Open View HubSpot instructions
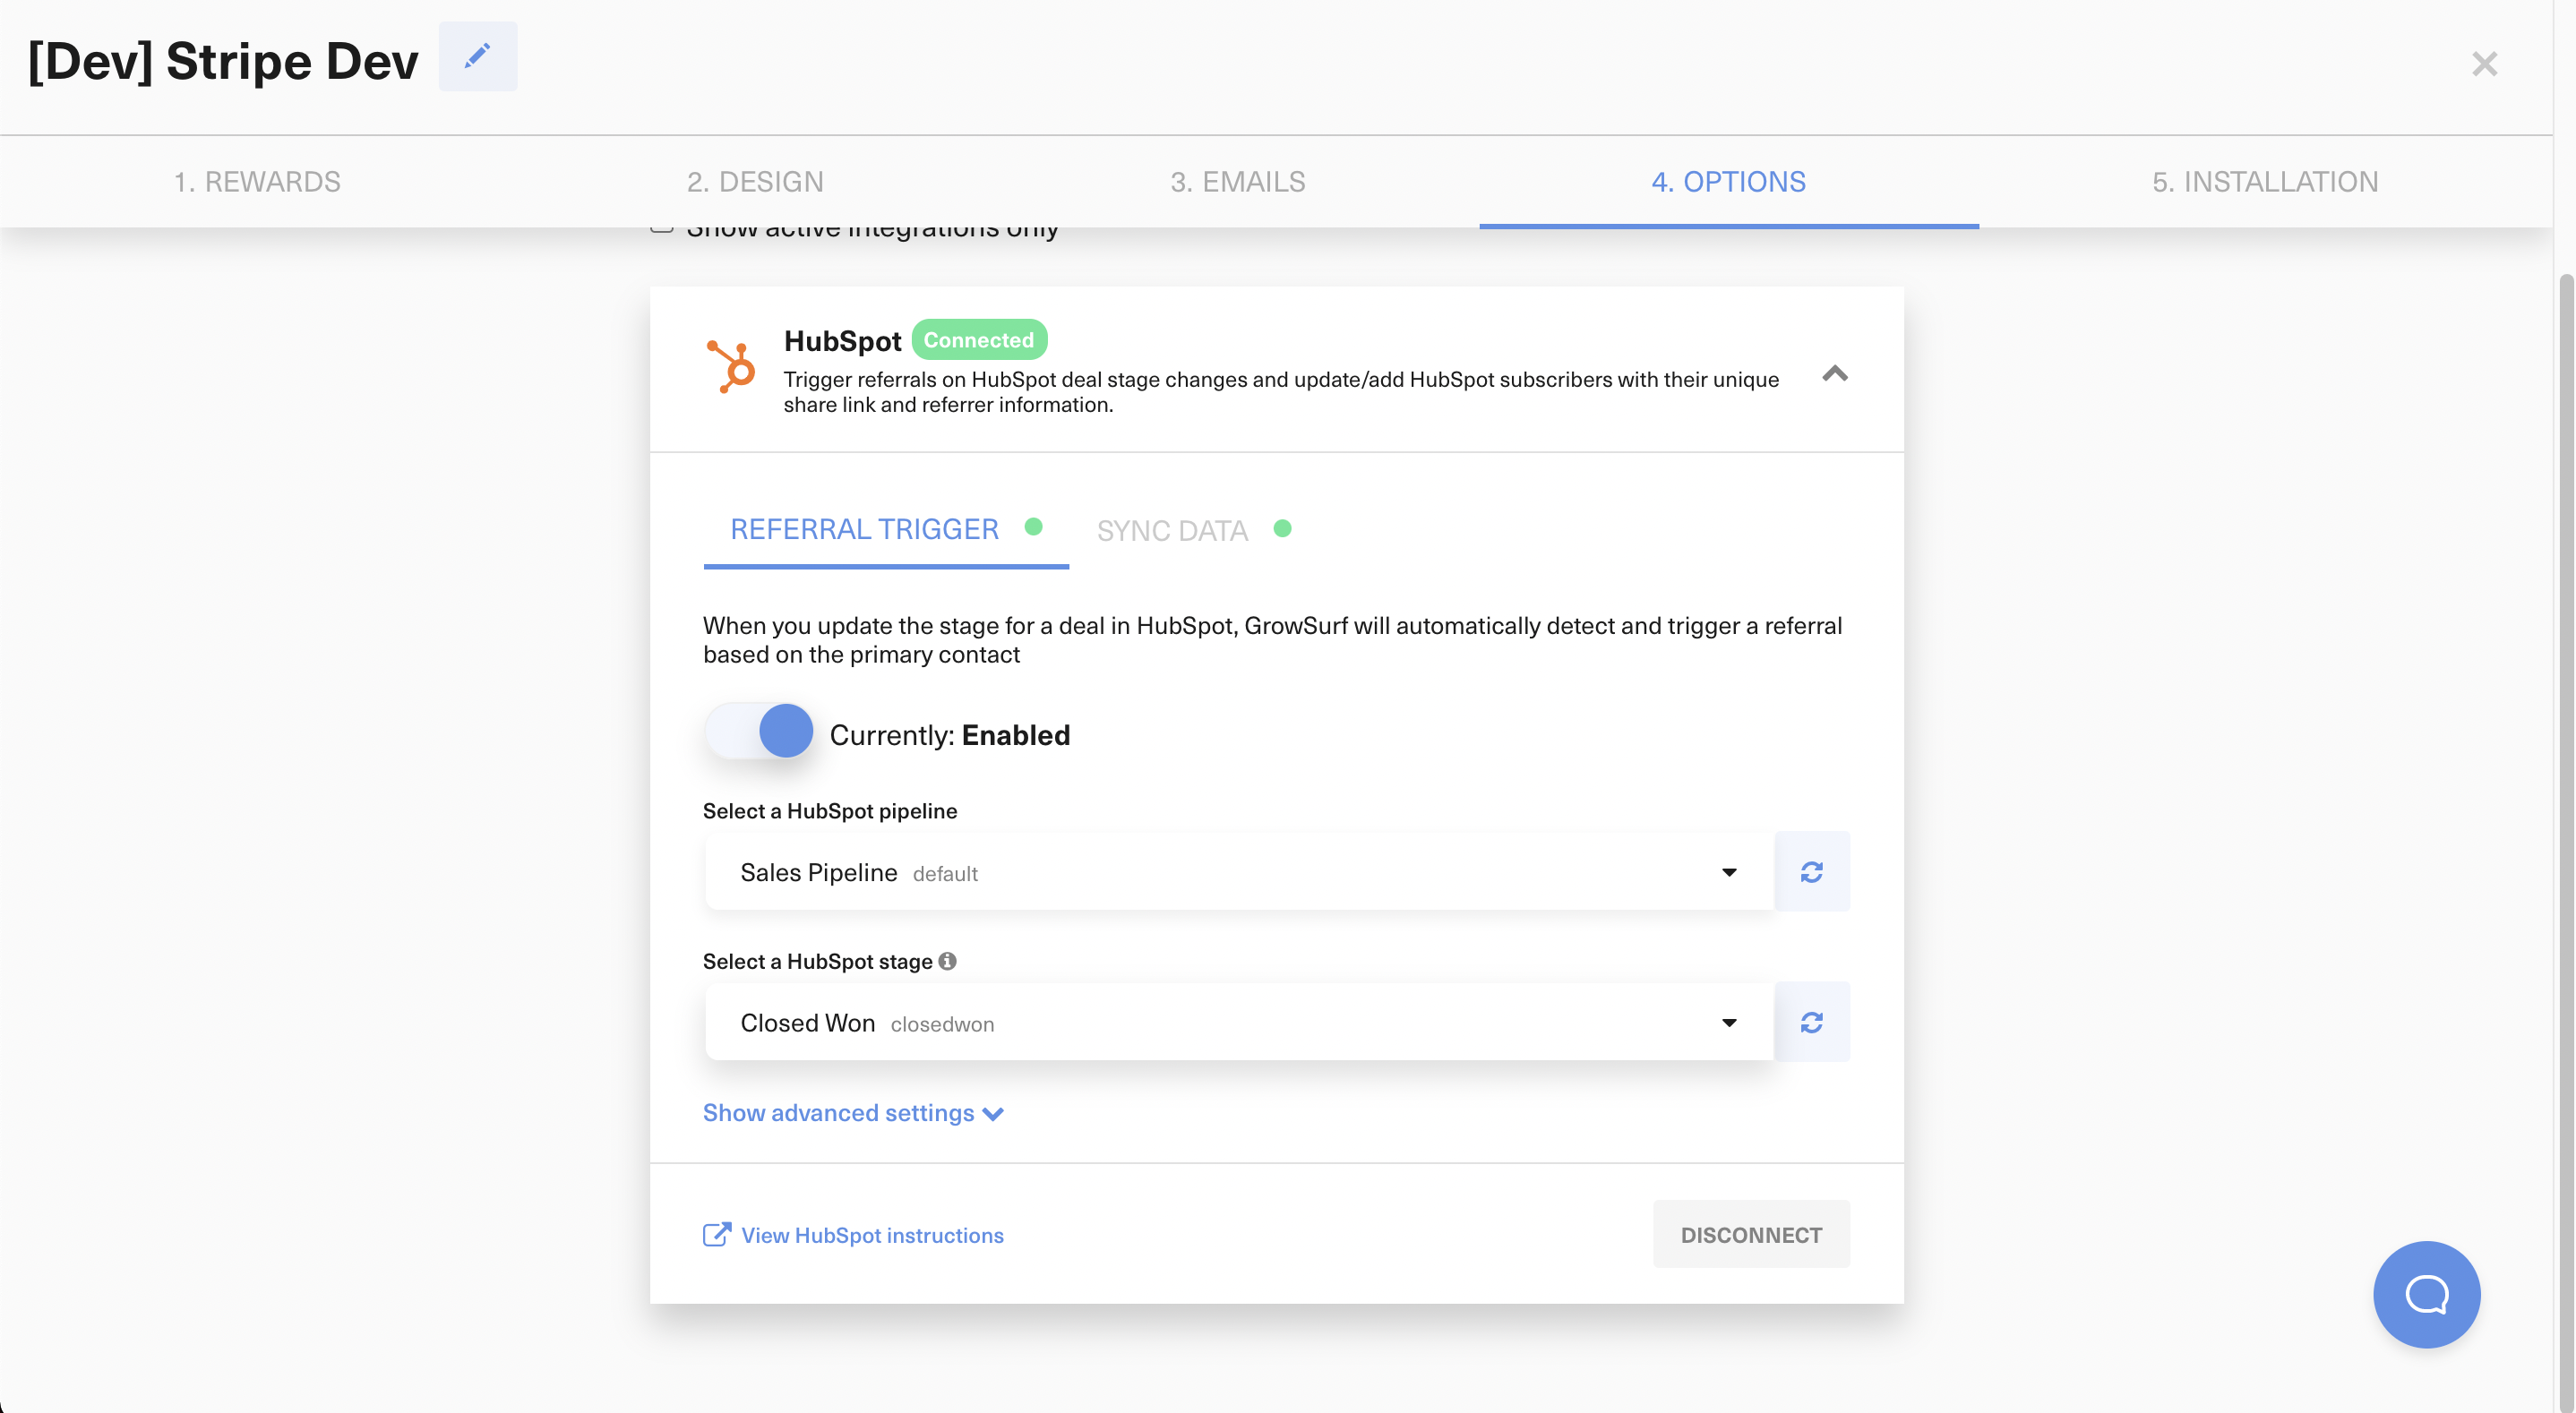 pyautogui.click(x=871, y=1235)
